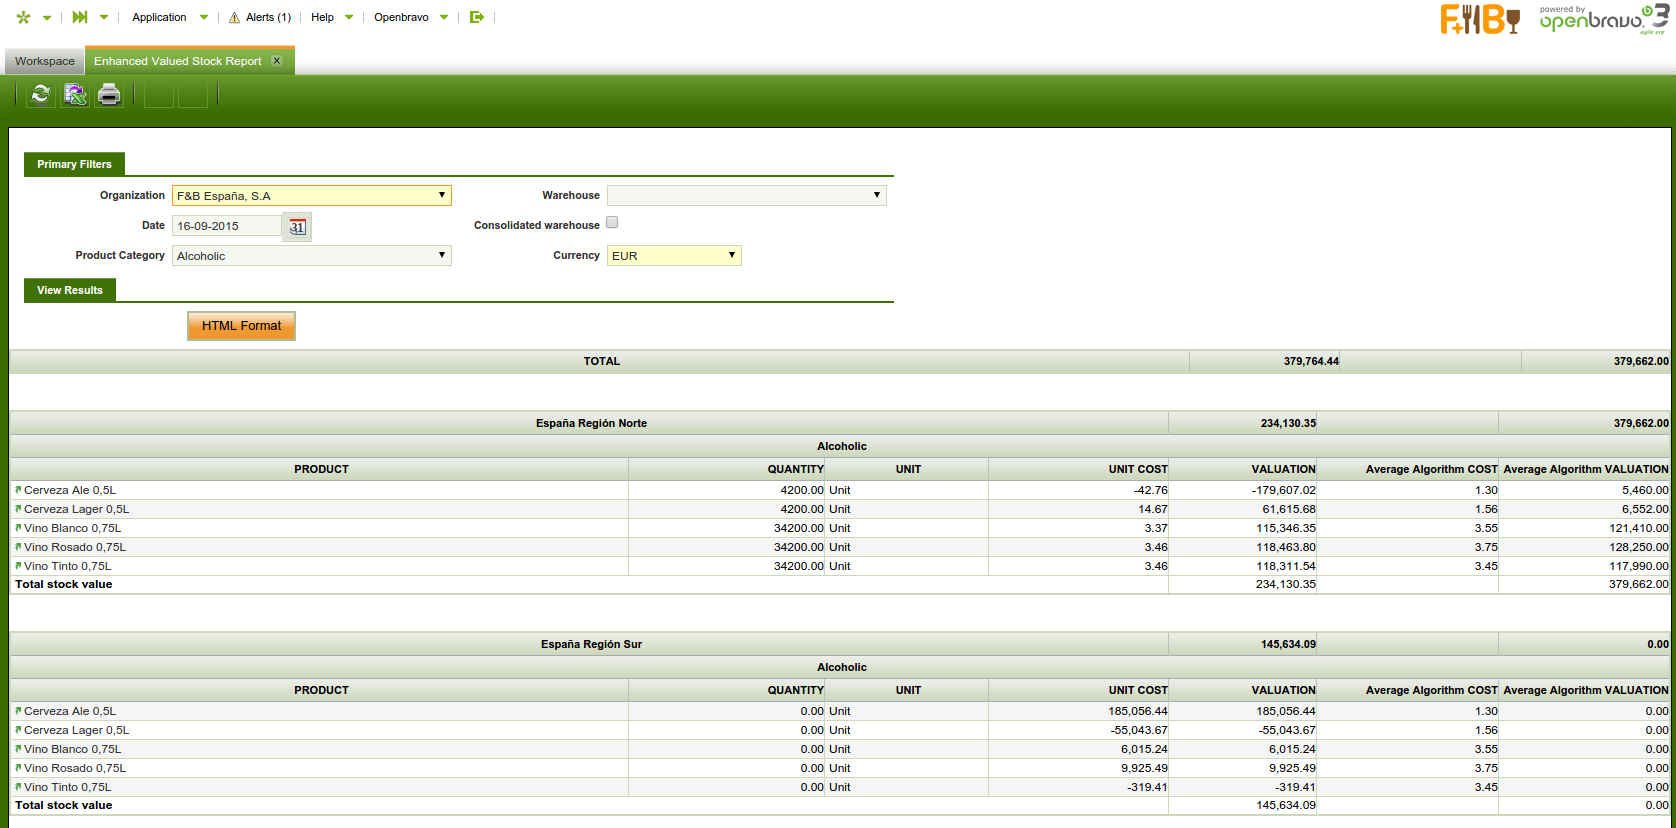
Task: Click the Quick Launch fast-forward icon
Action: [x=80, y=17]
